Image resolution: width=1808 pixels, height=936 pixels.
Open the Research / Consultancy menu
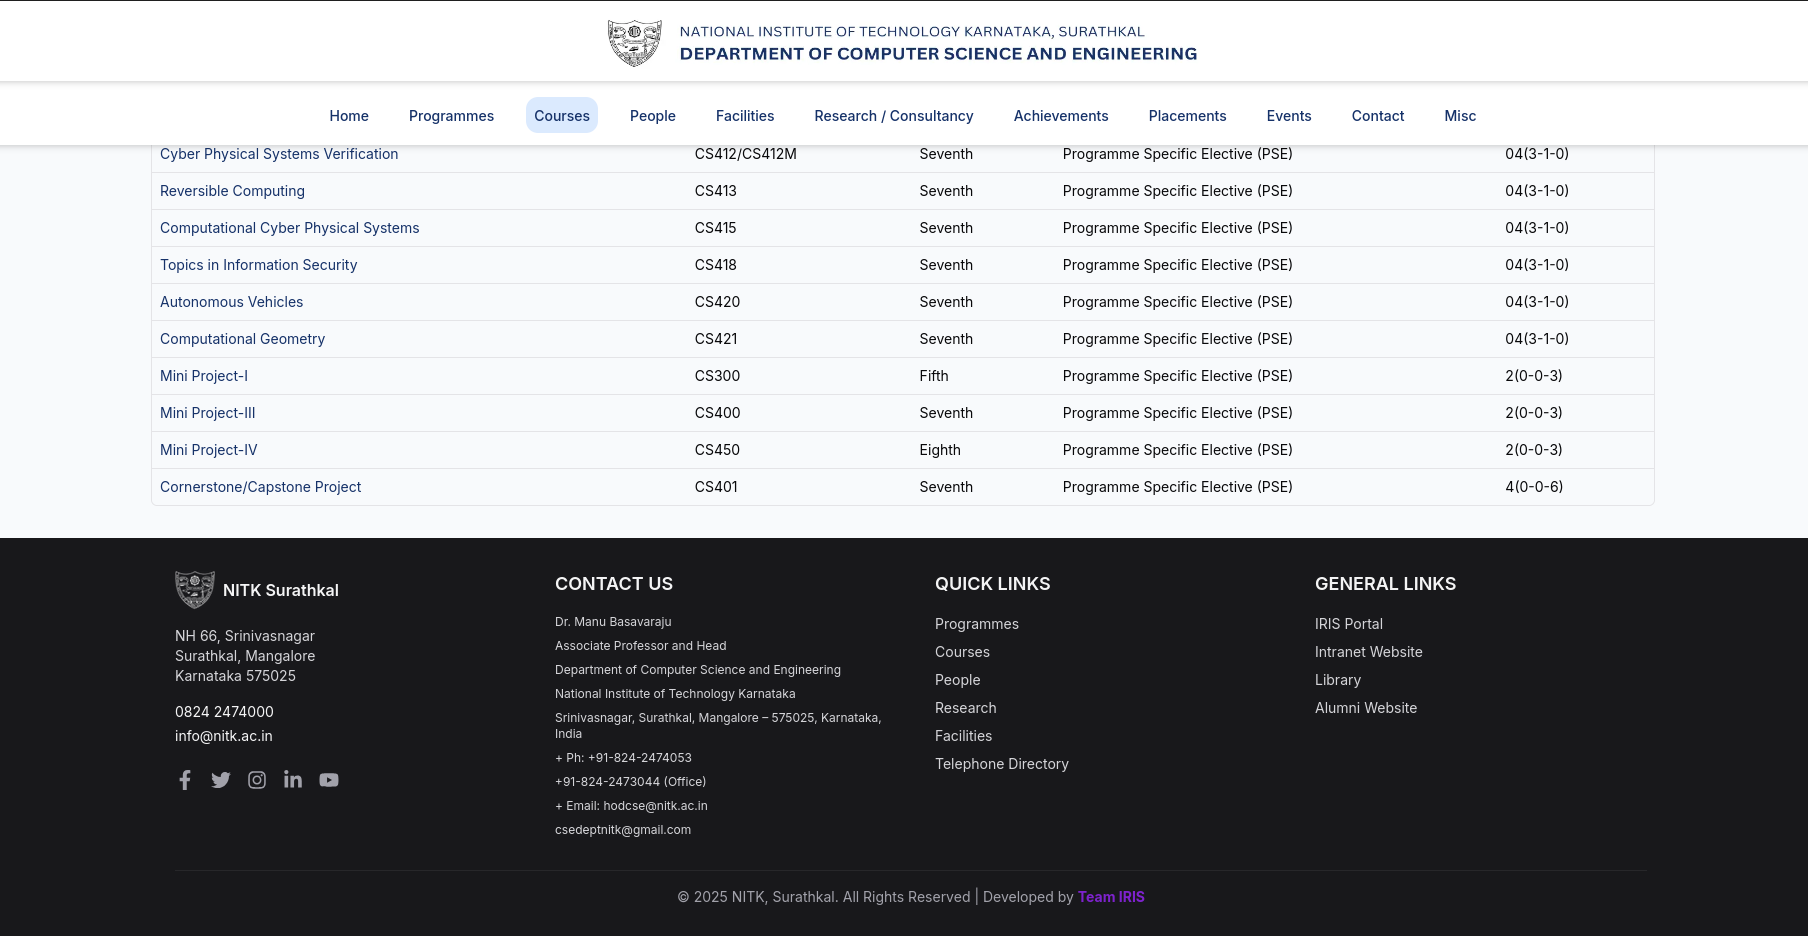tap(893, 116)
